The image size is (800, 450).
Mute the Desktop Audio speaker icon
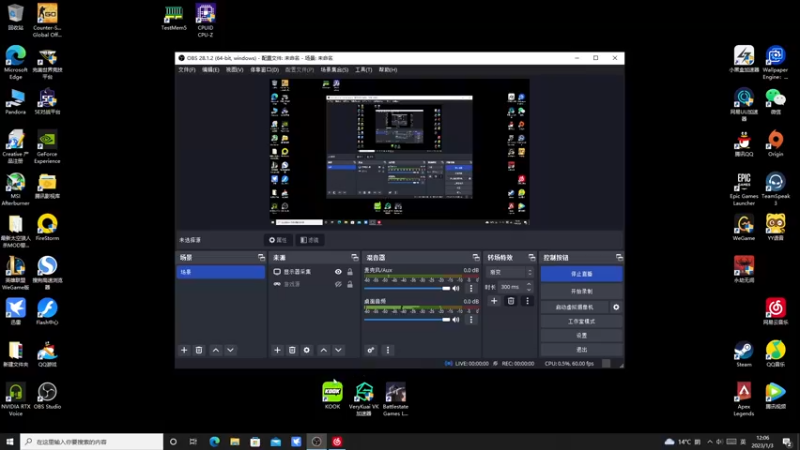tap(456, 320)
